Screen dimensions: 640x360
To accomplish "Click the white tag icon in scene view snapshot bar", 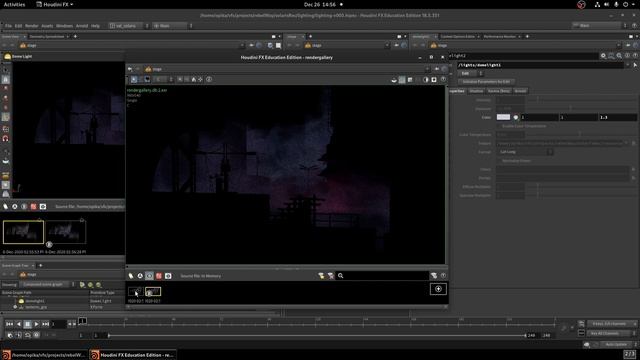I will point(5,207).
